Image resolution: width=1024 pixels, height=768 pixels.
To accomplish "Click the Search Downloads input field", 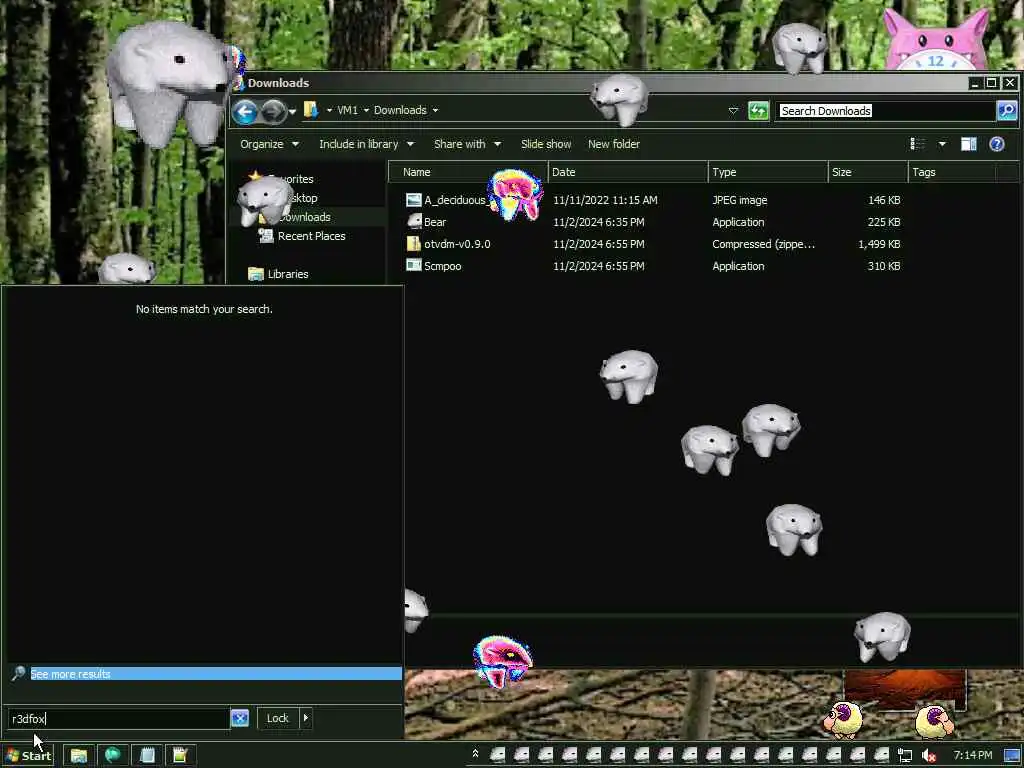I will coord(886,110).
